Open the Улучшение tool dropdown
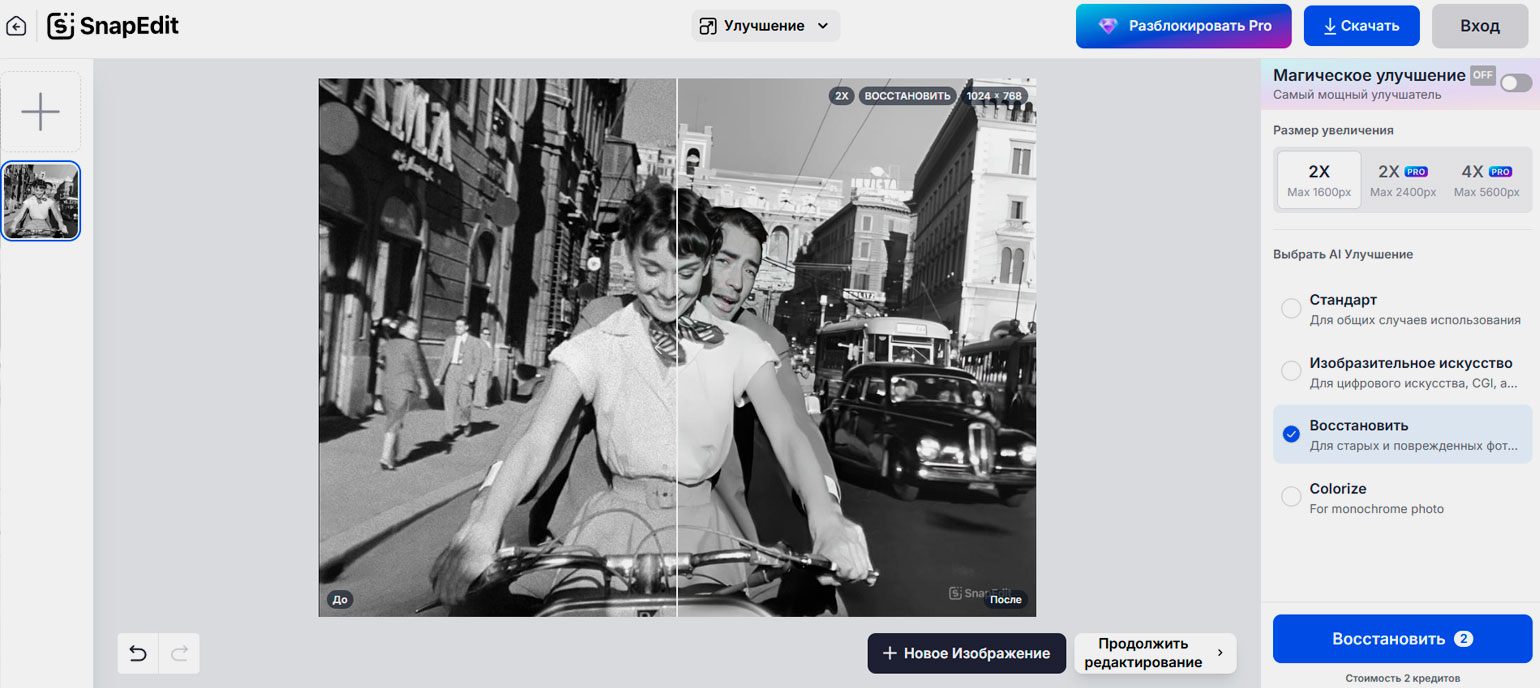 coord(765,26)
